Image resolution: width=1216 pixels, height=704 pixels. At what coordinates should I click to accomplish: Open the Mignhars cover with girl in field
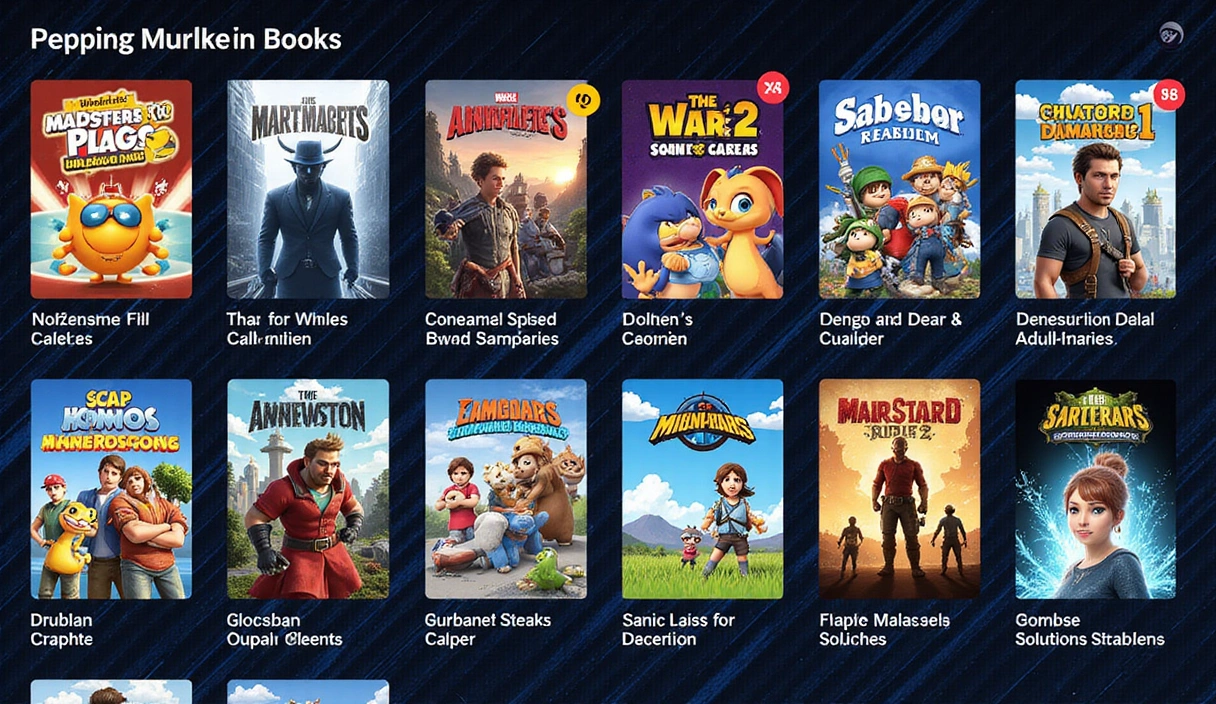coord(702,488)
